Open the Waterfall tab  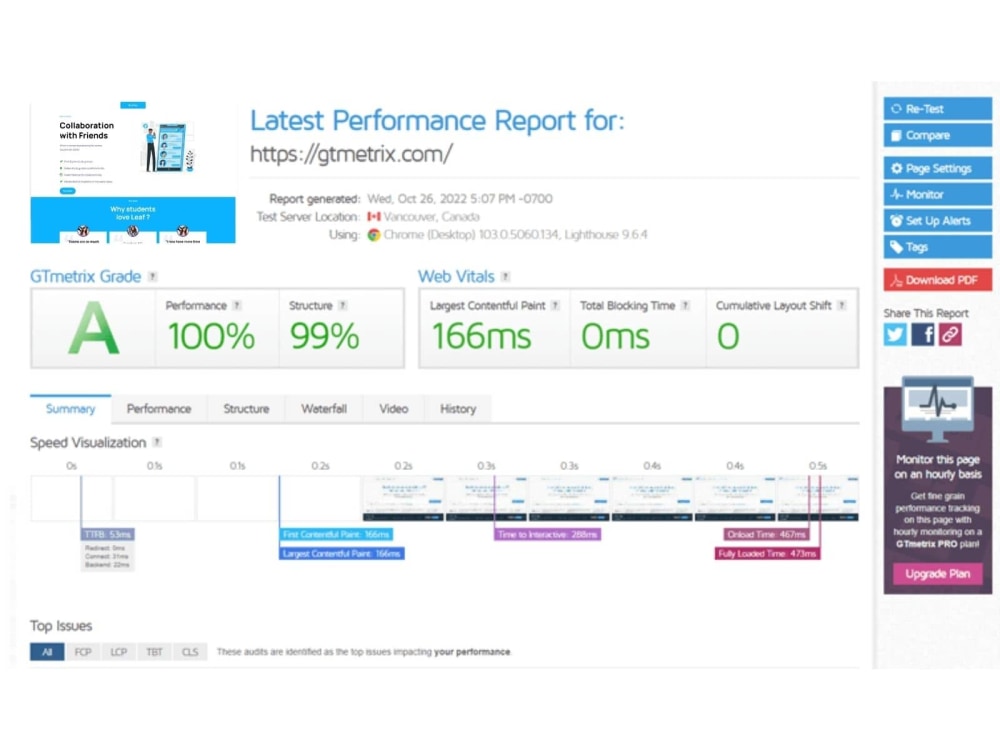click(x=324, y=409)
